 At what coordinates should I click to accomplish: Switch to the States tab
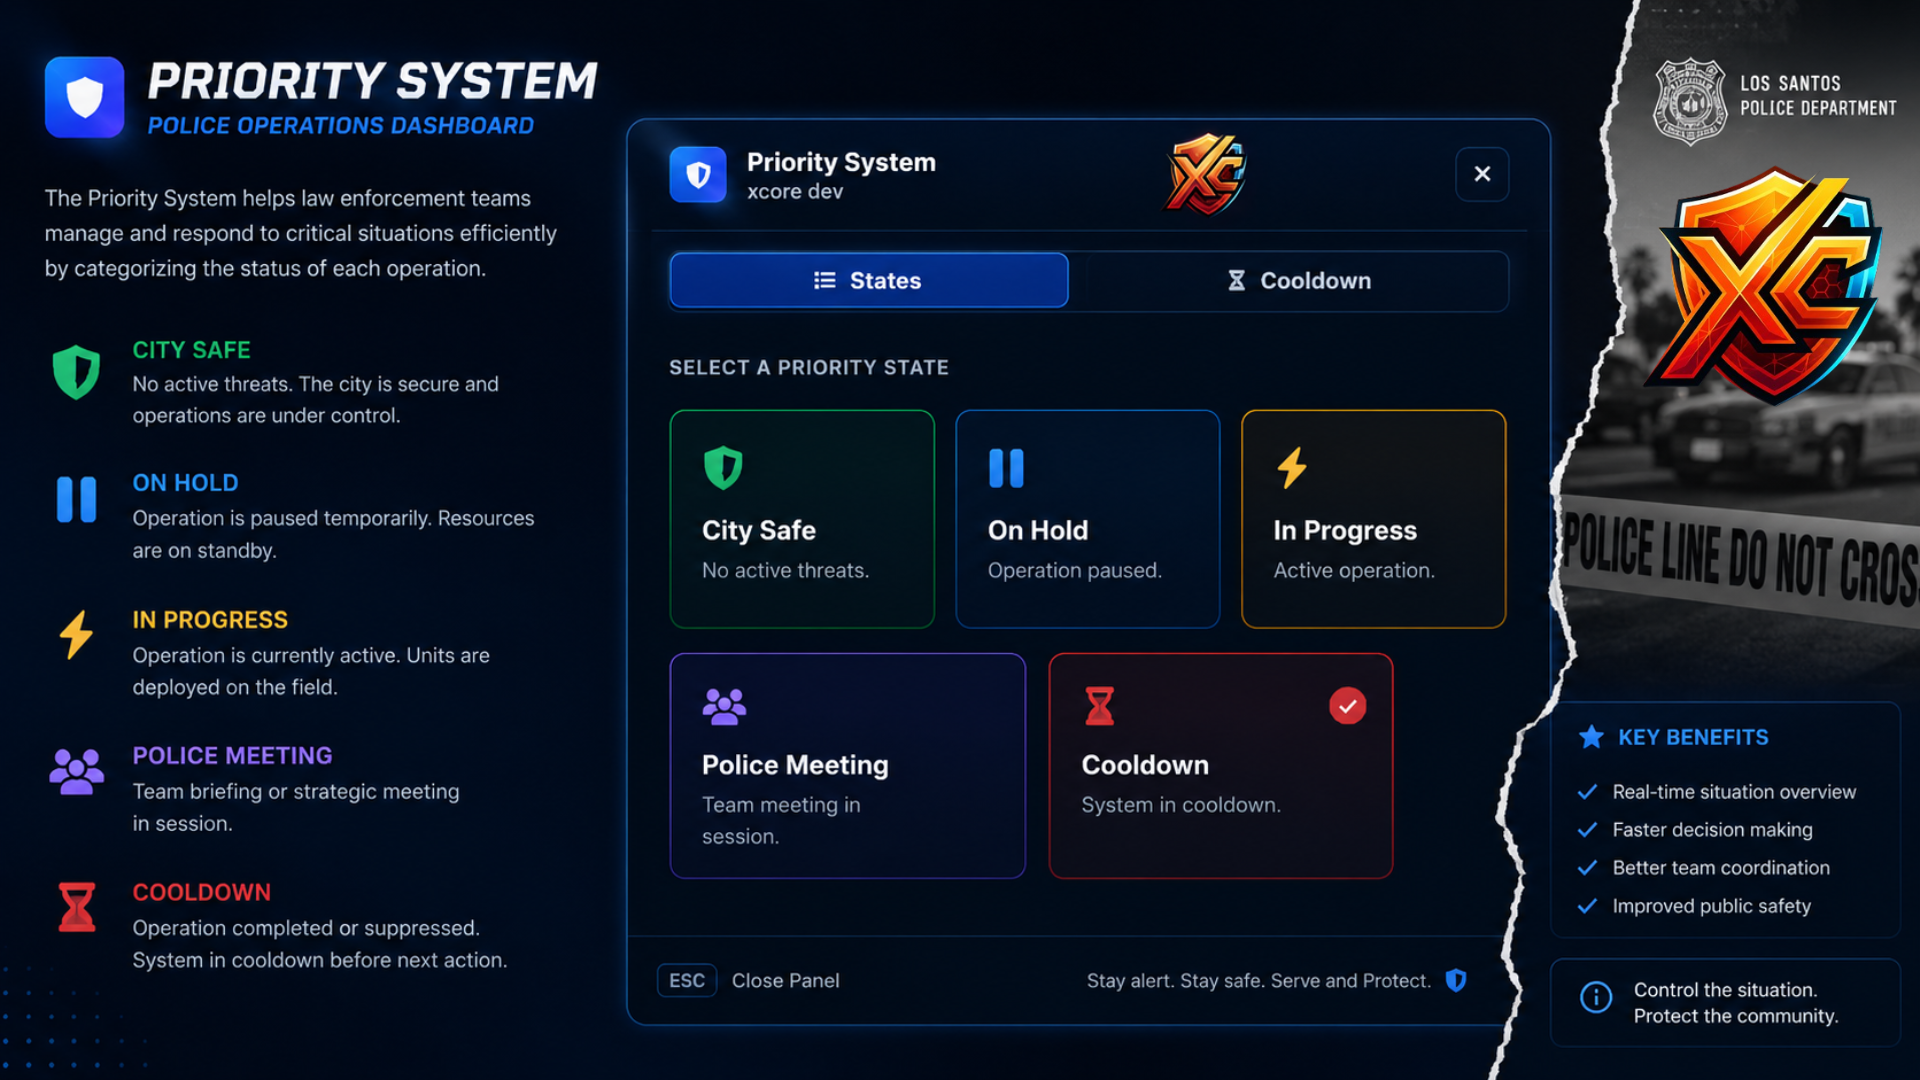[x=869, y=281]
